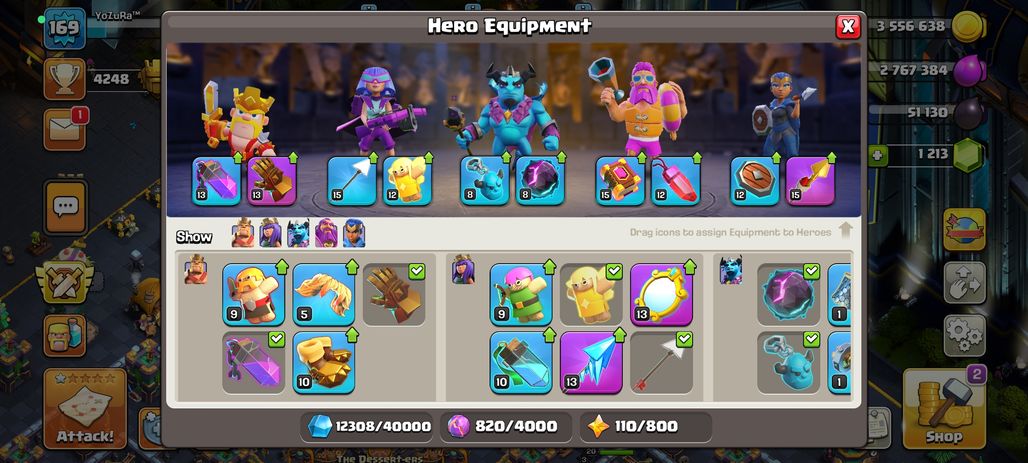
Task: Toggle Archer Queen filter in Show row
Action: tap(270, 233)
